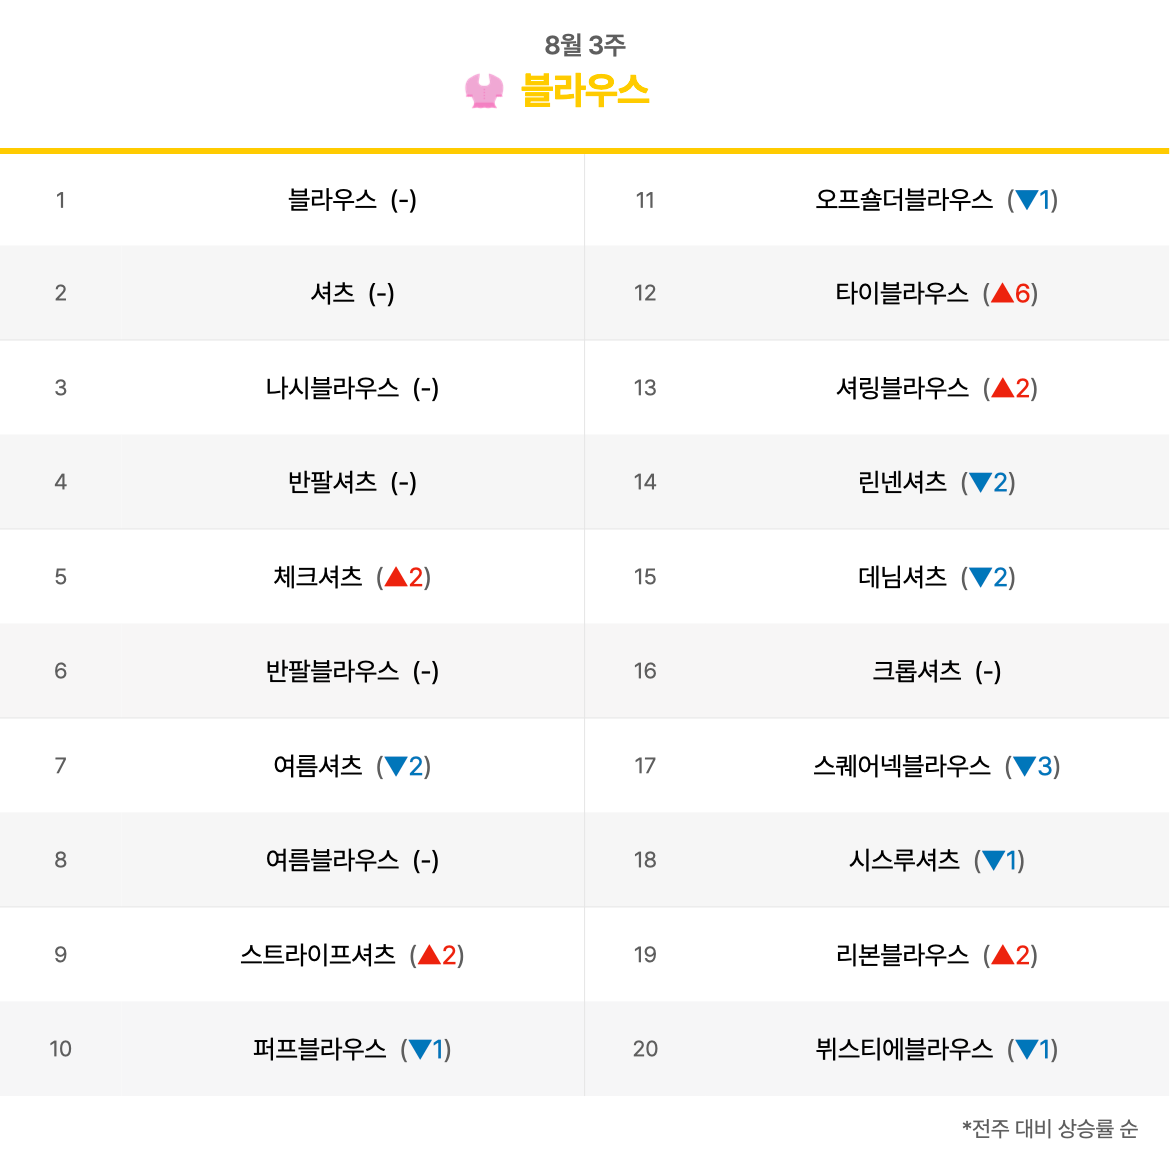Click the 린넨셔츠 keyword
This screenshot has width=1170, height=1170.
[902, 482]
